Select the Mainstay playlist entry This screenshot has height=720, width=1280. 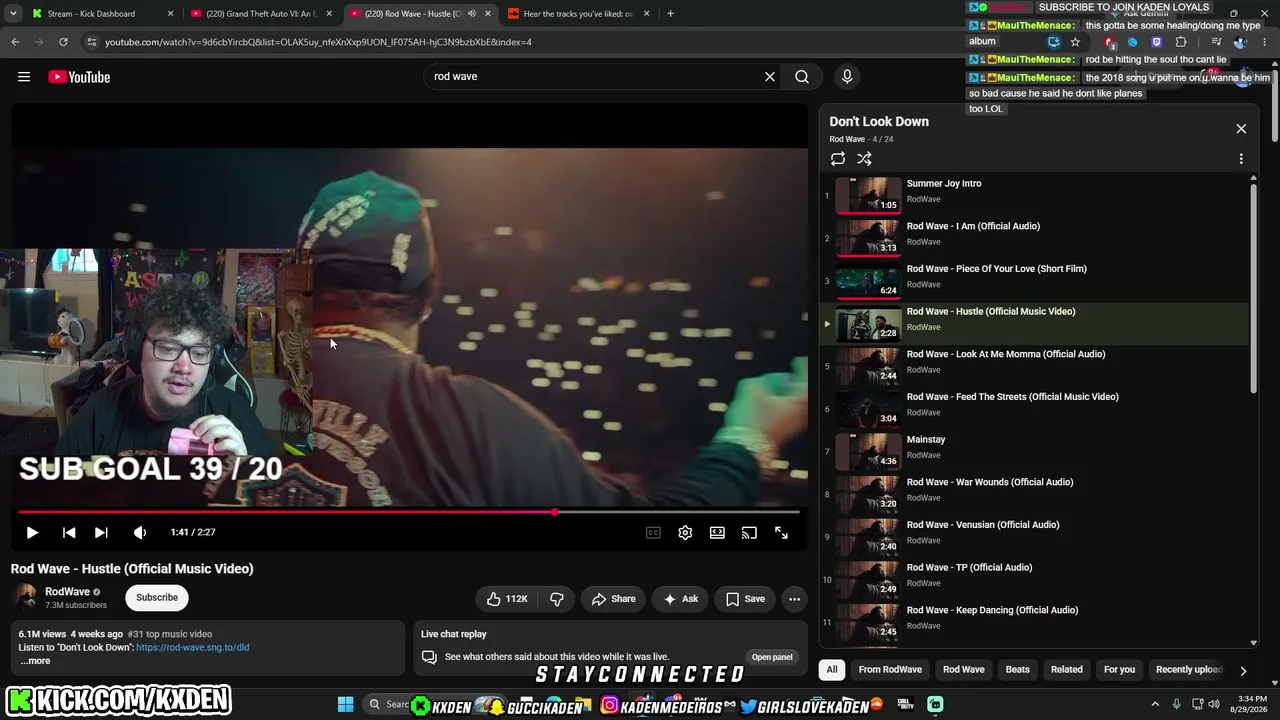click(1035, 452)
